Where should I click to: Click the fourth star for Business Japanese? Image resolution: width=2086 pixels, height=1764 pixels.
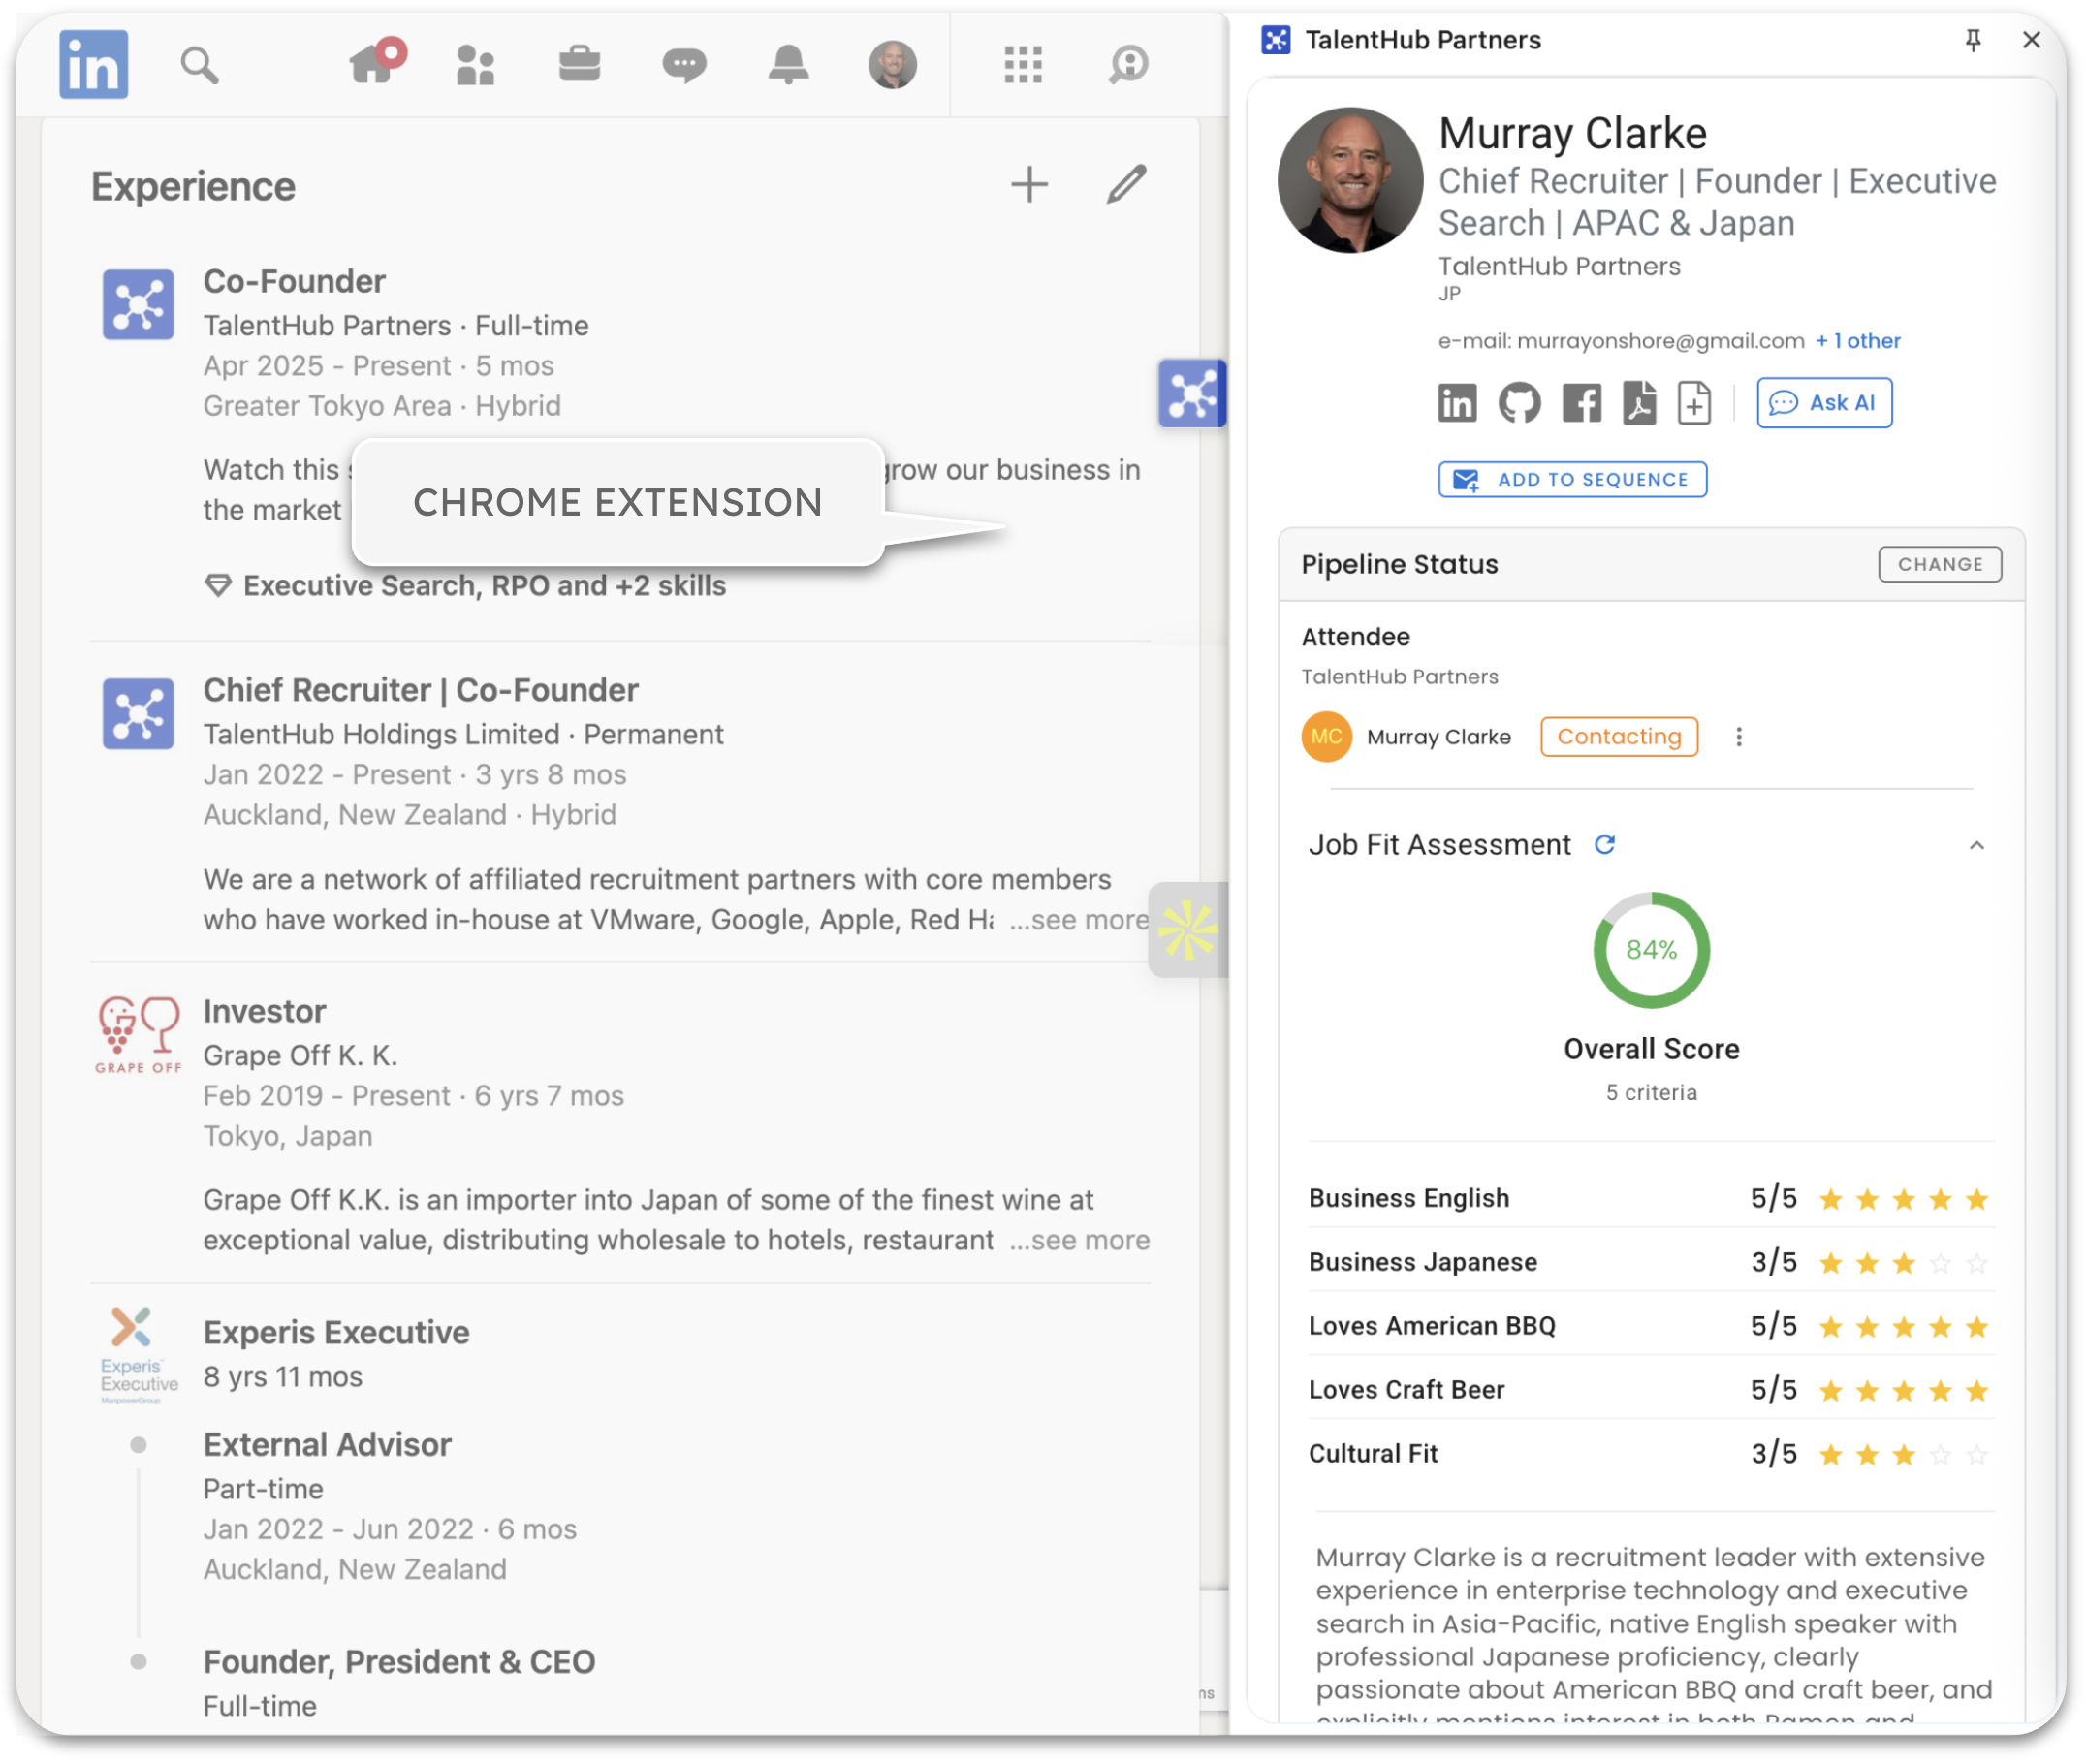[1941, 1263]
